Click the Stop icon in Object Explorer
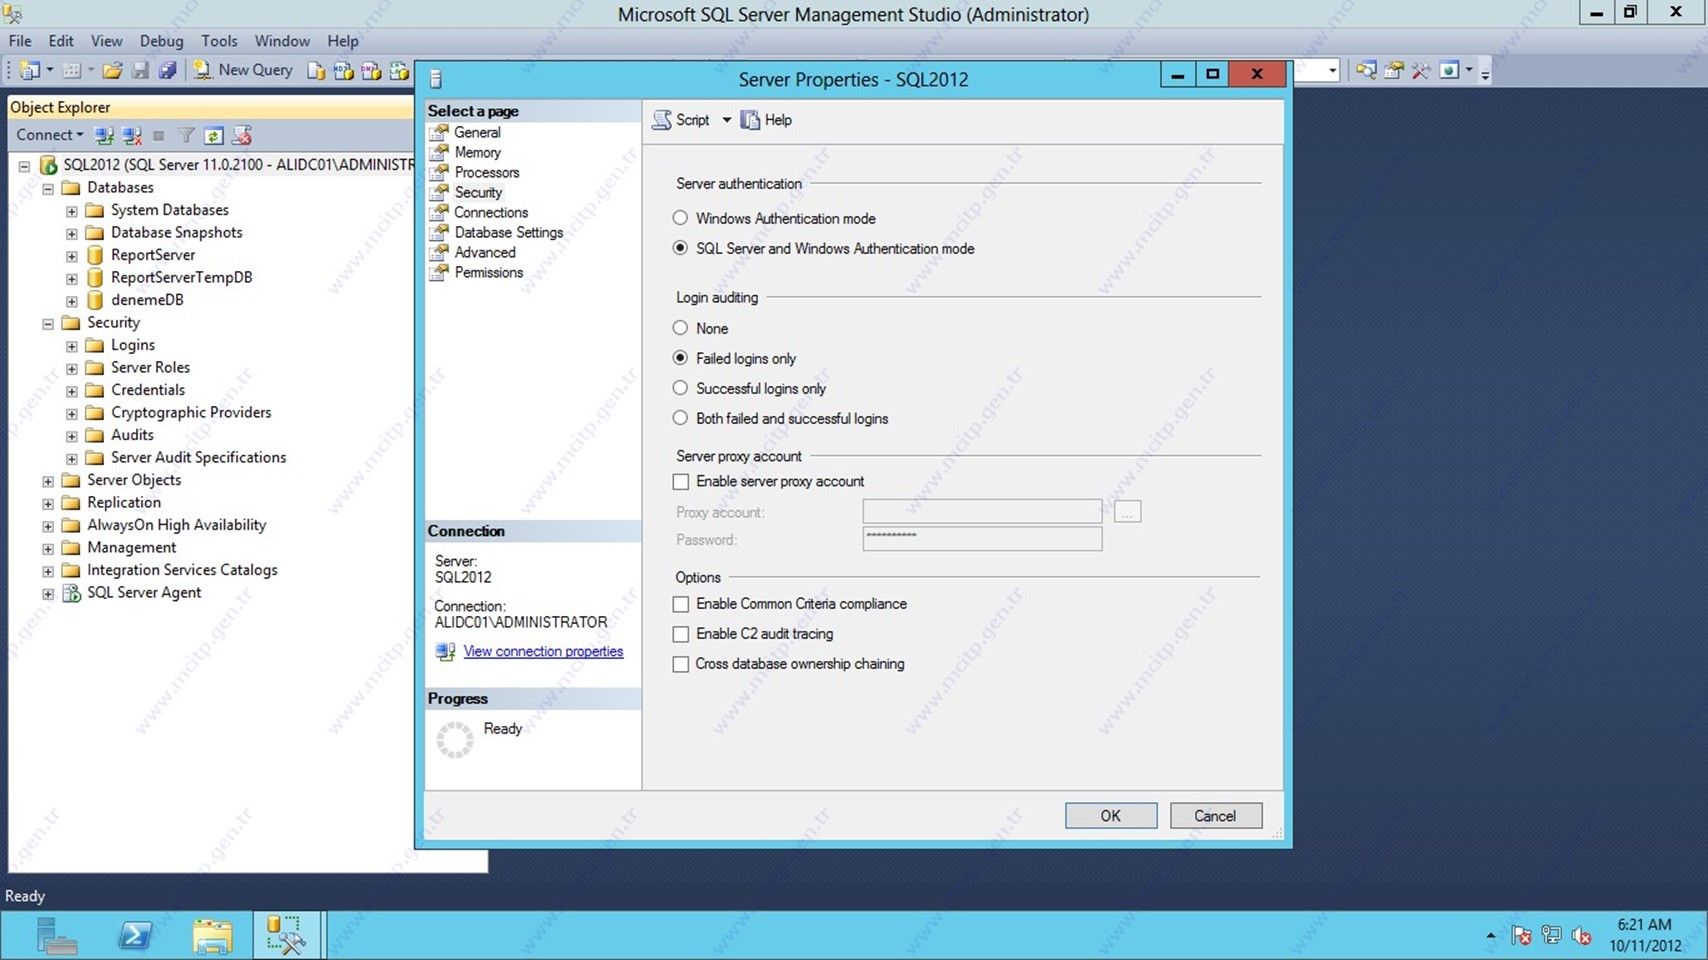The height and width of the screenshot is (960, 1708). point(158,135)
